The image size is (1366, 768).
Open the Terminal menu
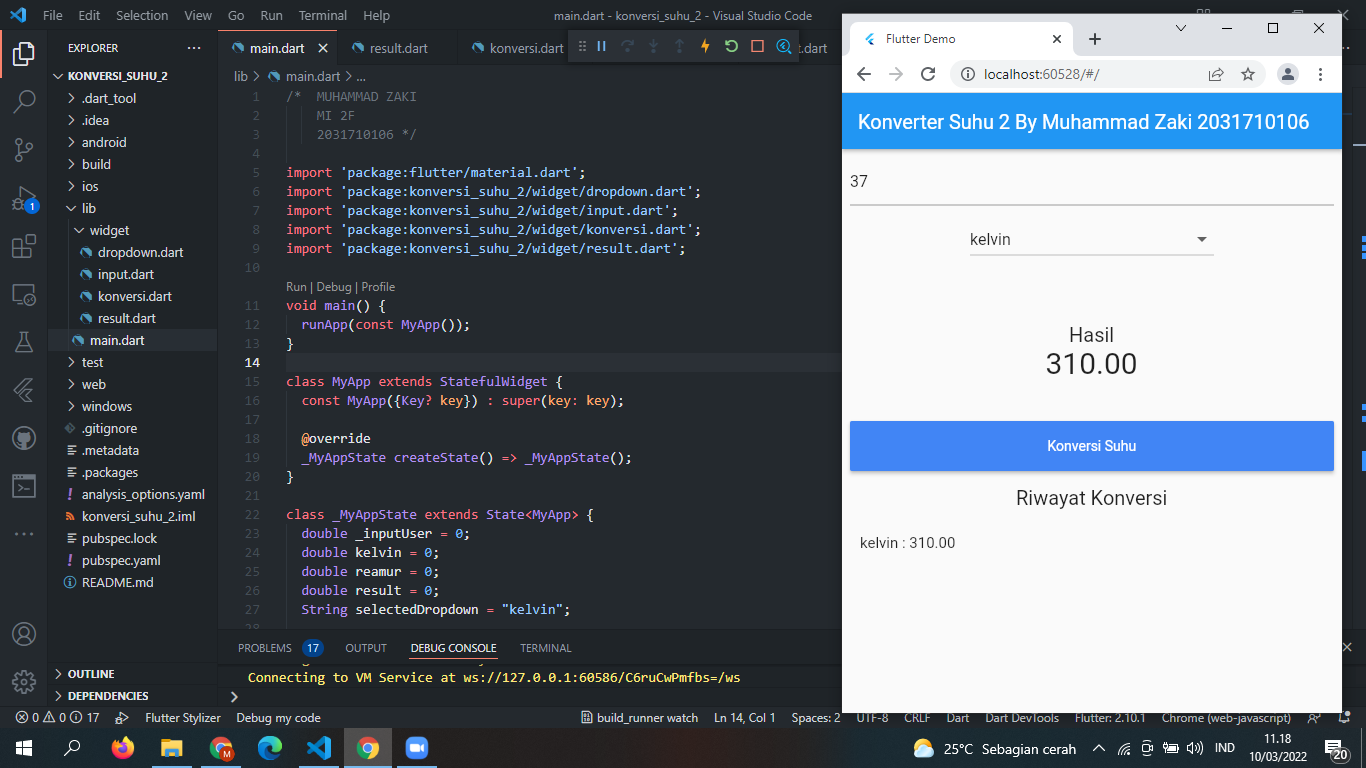tap(322, 15)
